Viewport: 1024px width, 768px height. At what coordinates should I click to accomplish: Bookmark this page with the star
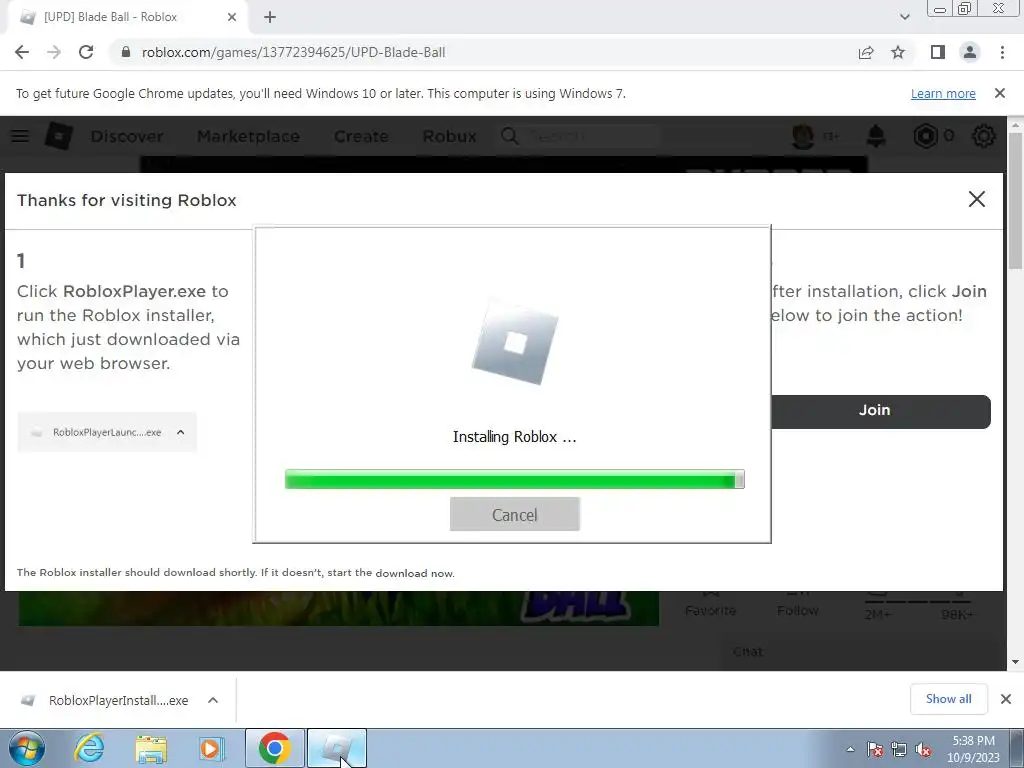(x=898, y=52)
